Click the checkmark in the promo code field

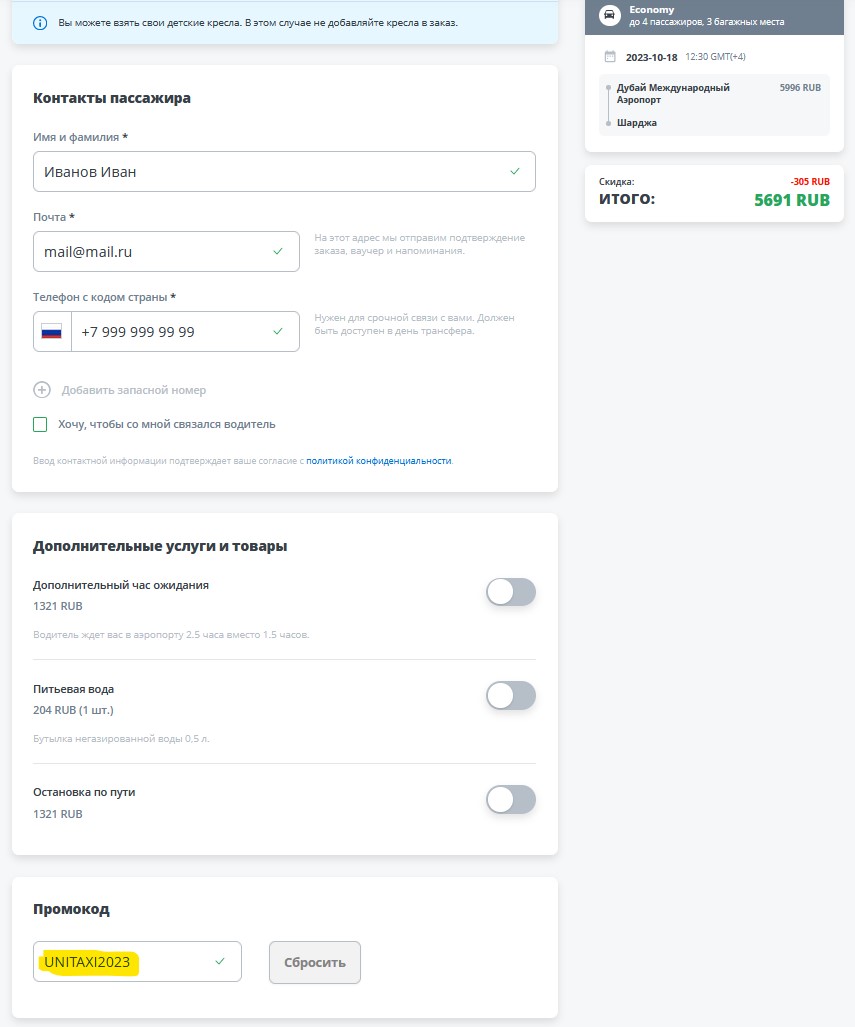(220, 961)
